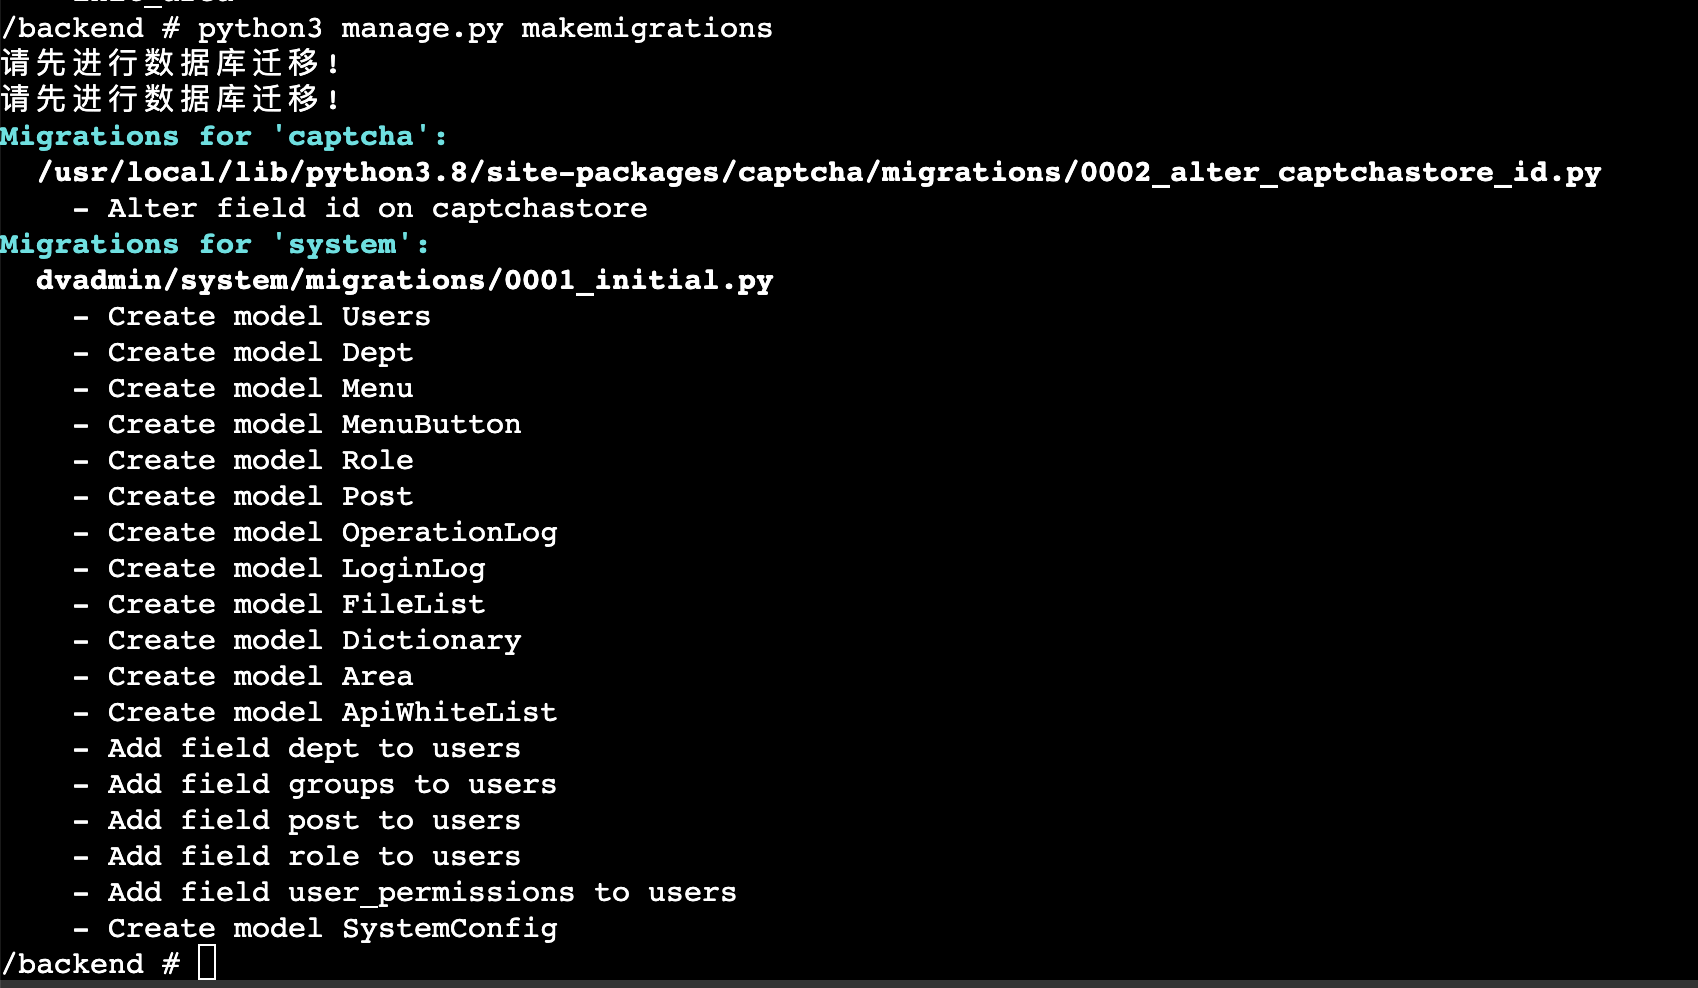
Task: Click the "Create model LoginLog" line
Action: pyautogui.click(x=279, y=568)
